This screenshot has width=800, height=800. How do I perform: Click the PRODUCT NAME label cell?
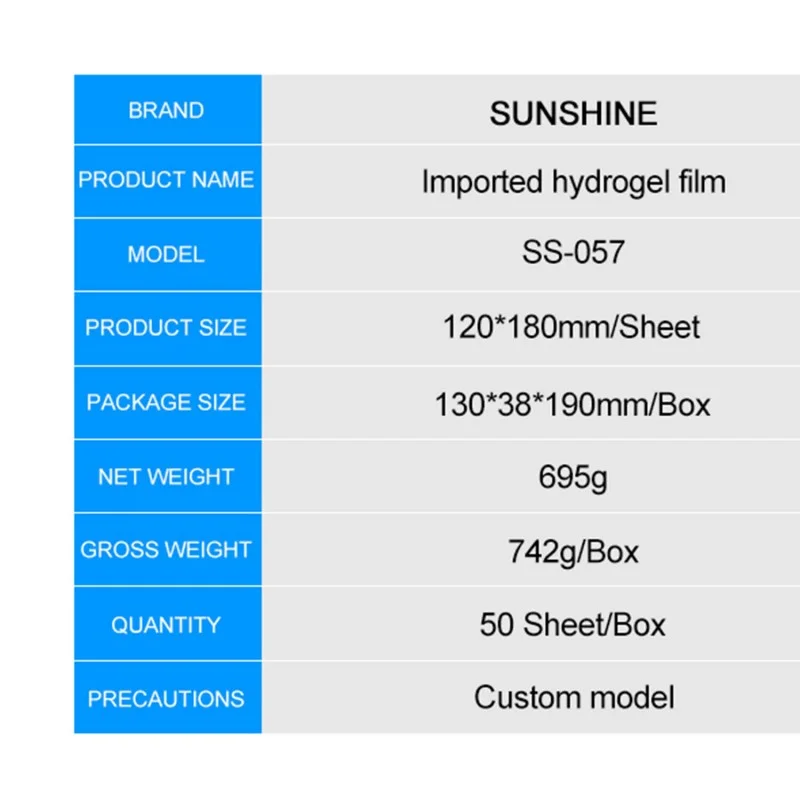pyautogui.click(x=167, y=181)
